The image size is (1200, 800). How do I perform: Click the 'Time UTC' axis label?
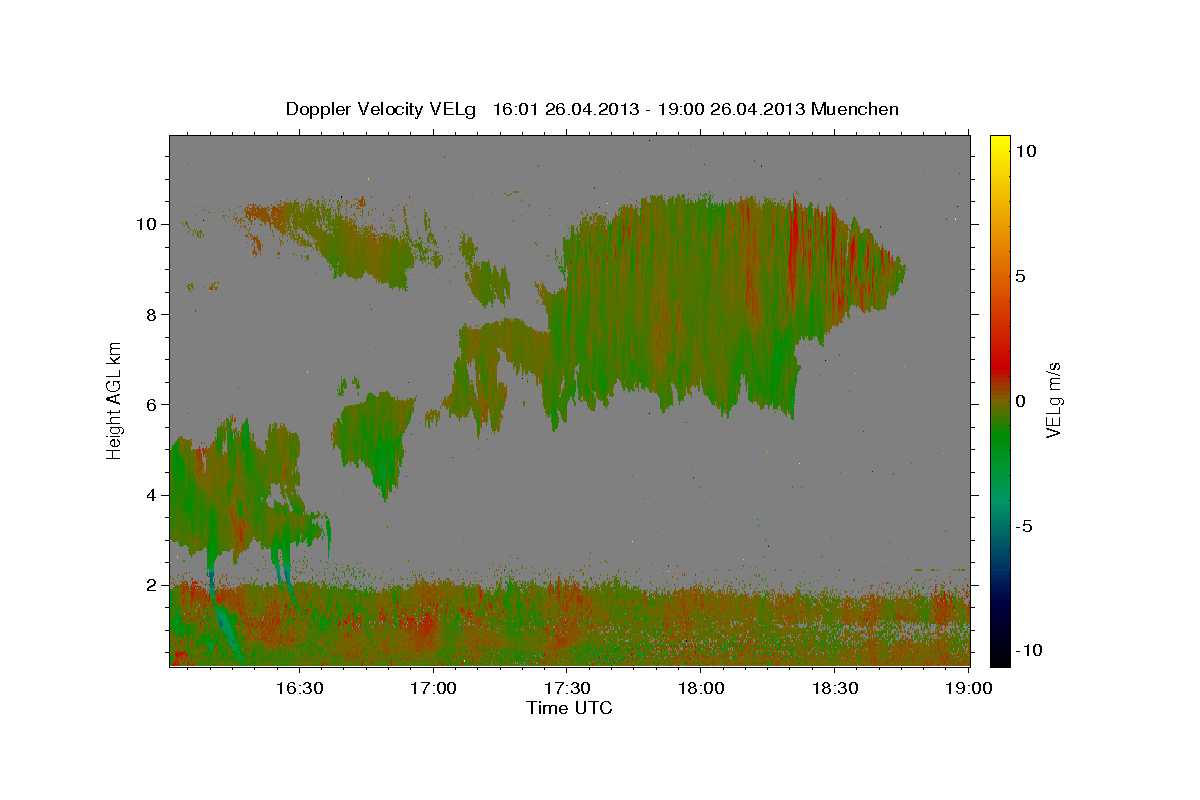(569, 708)
